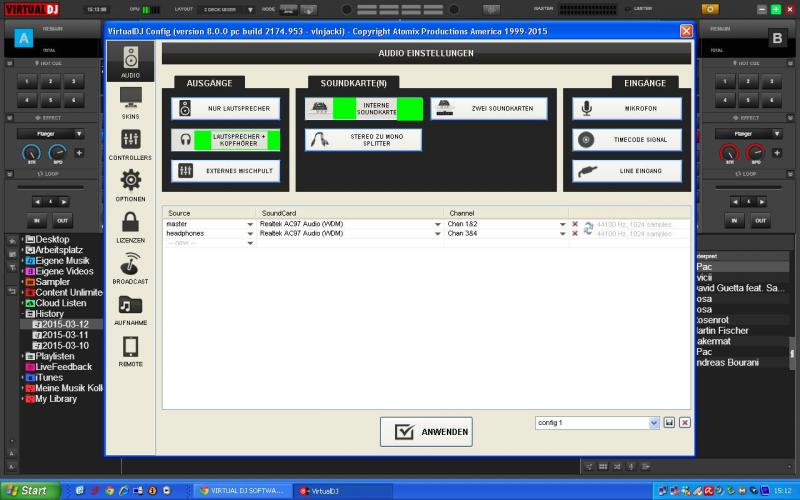800x500 pixels.
Task: Save the config 1 preset with disk icon
Action: (x=669, y=423)
